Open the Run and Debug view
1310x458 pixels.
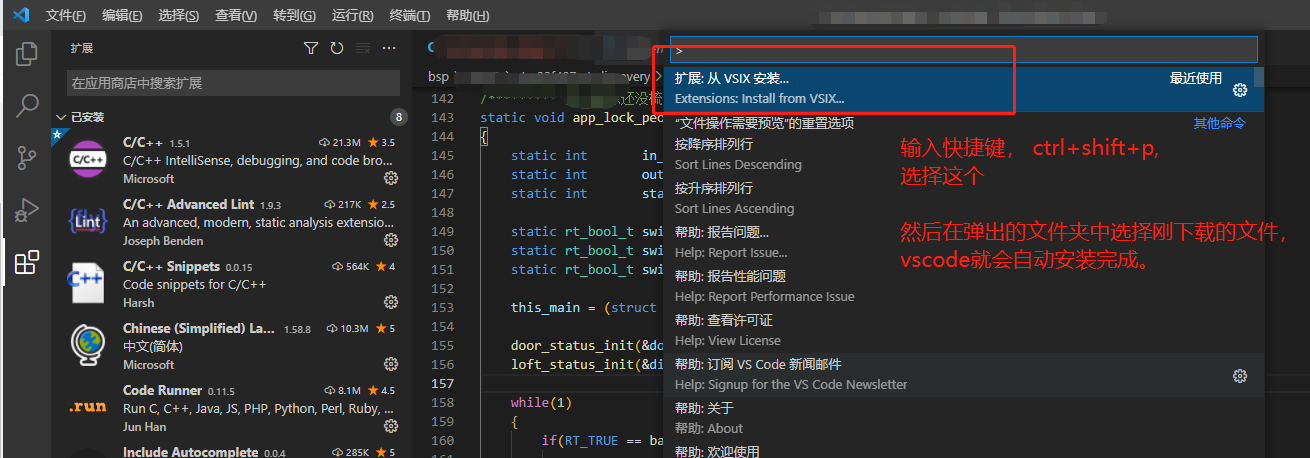[27, 211]
